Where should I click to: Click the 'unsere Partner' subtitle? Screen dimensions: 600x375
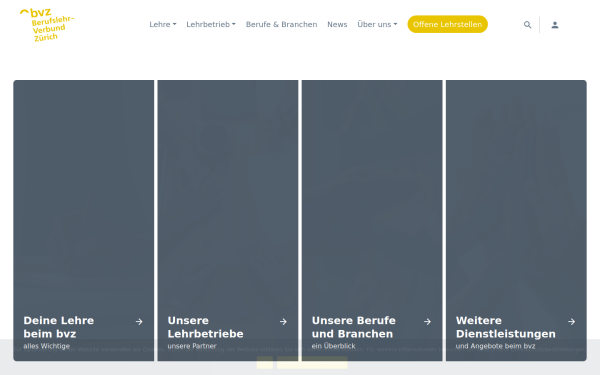point(192,346)
